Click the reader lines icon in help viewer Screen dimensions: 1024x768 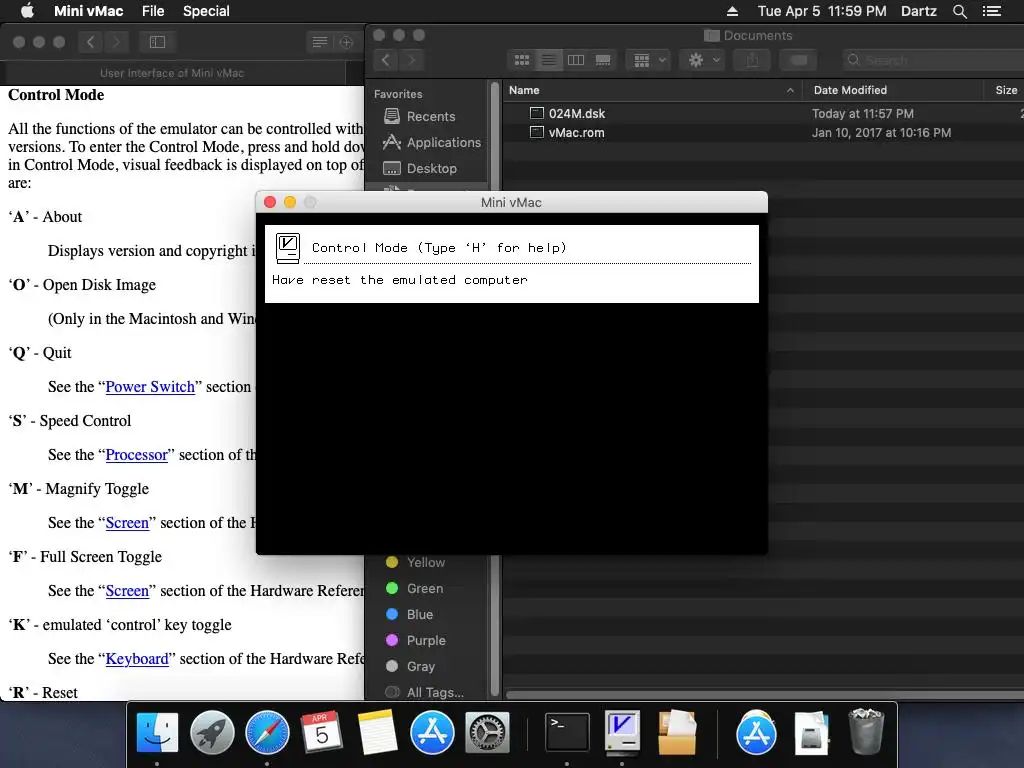tap(319, 42)
